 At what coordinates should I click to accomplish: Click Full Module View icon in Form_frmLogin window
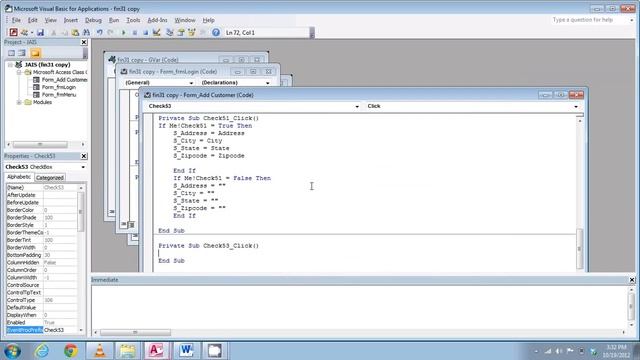(131, 224)
